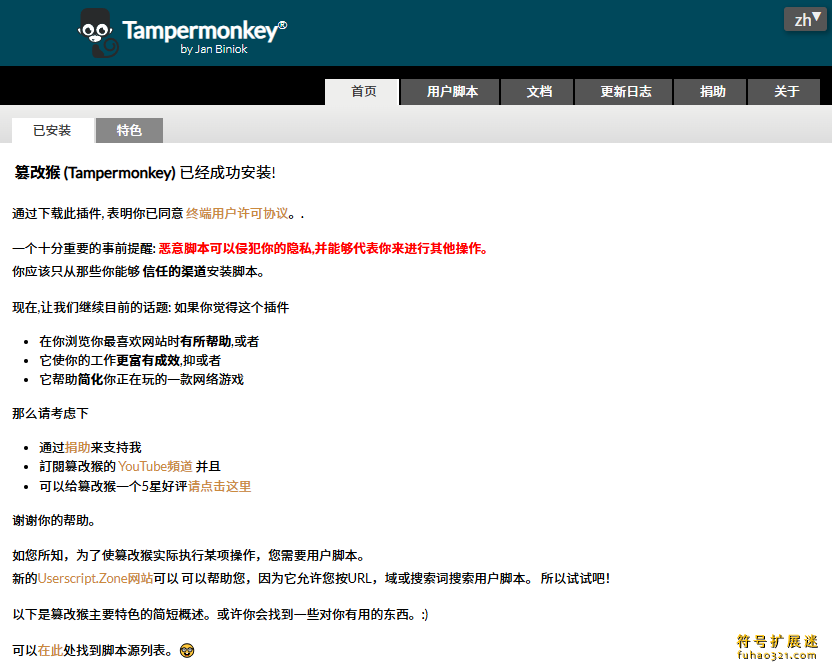Screen dimensions: 832x670
Task: Click the 'by Jan Biniok' header text
Action: 214,49
